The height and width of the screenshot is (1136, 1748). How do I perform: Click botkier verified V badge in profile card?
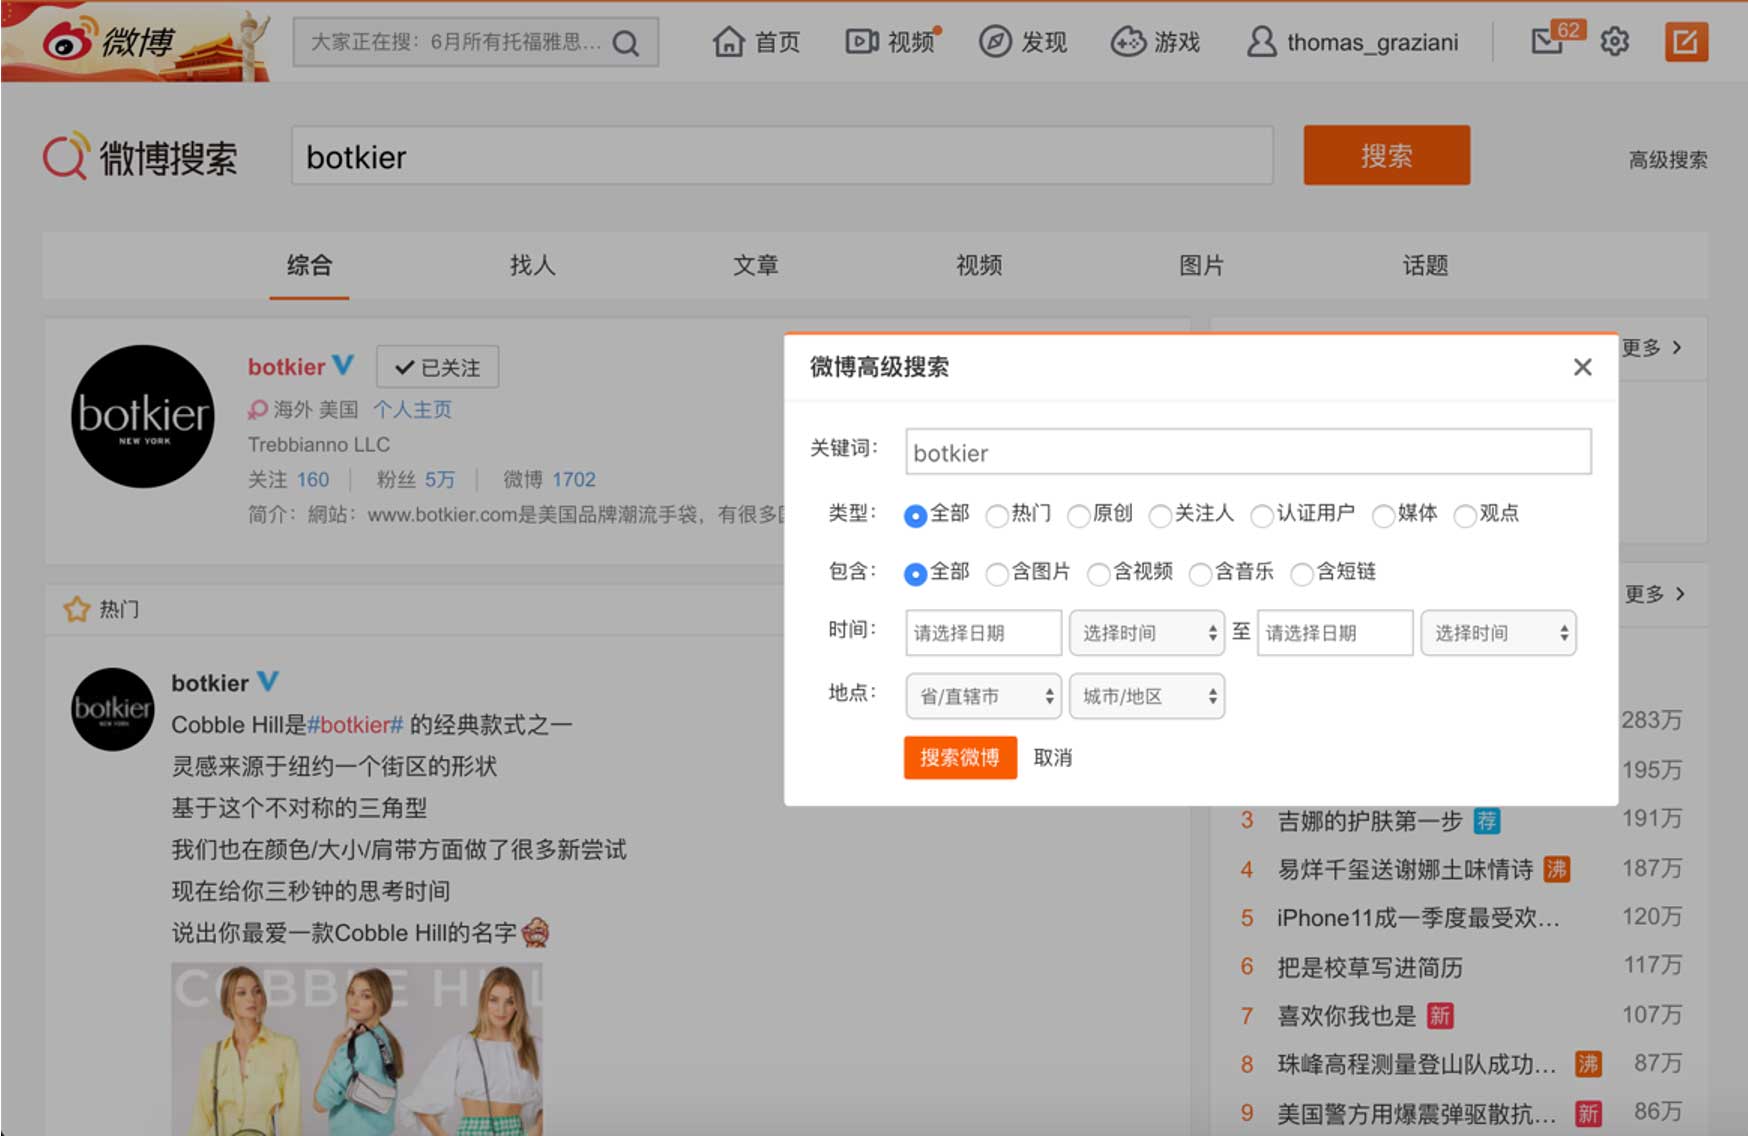tap(343, 365)
